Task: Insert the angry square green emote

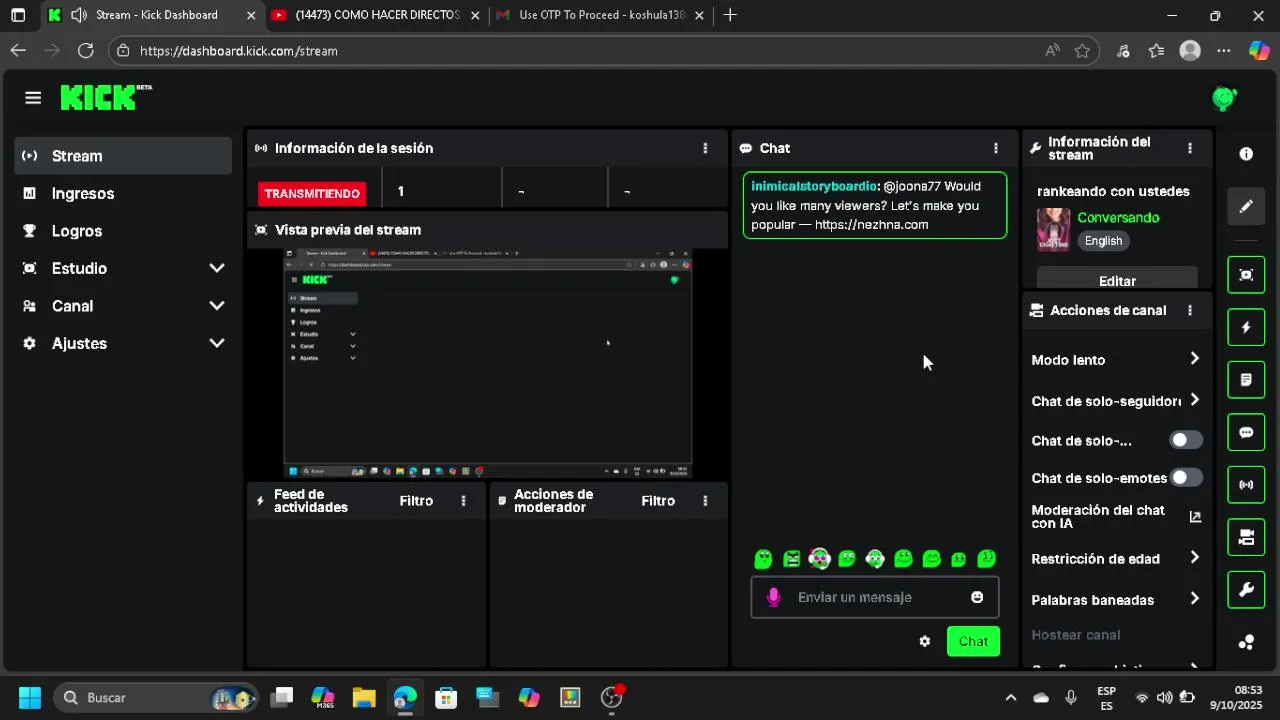Action: click(791, 559)
